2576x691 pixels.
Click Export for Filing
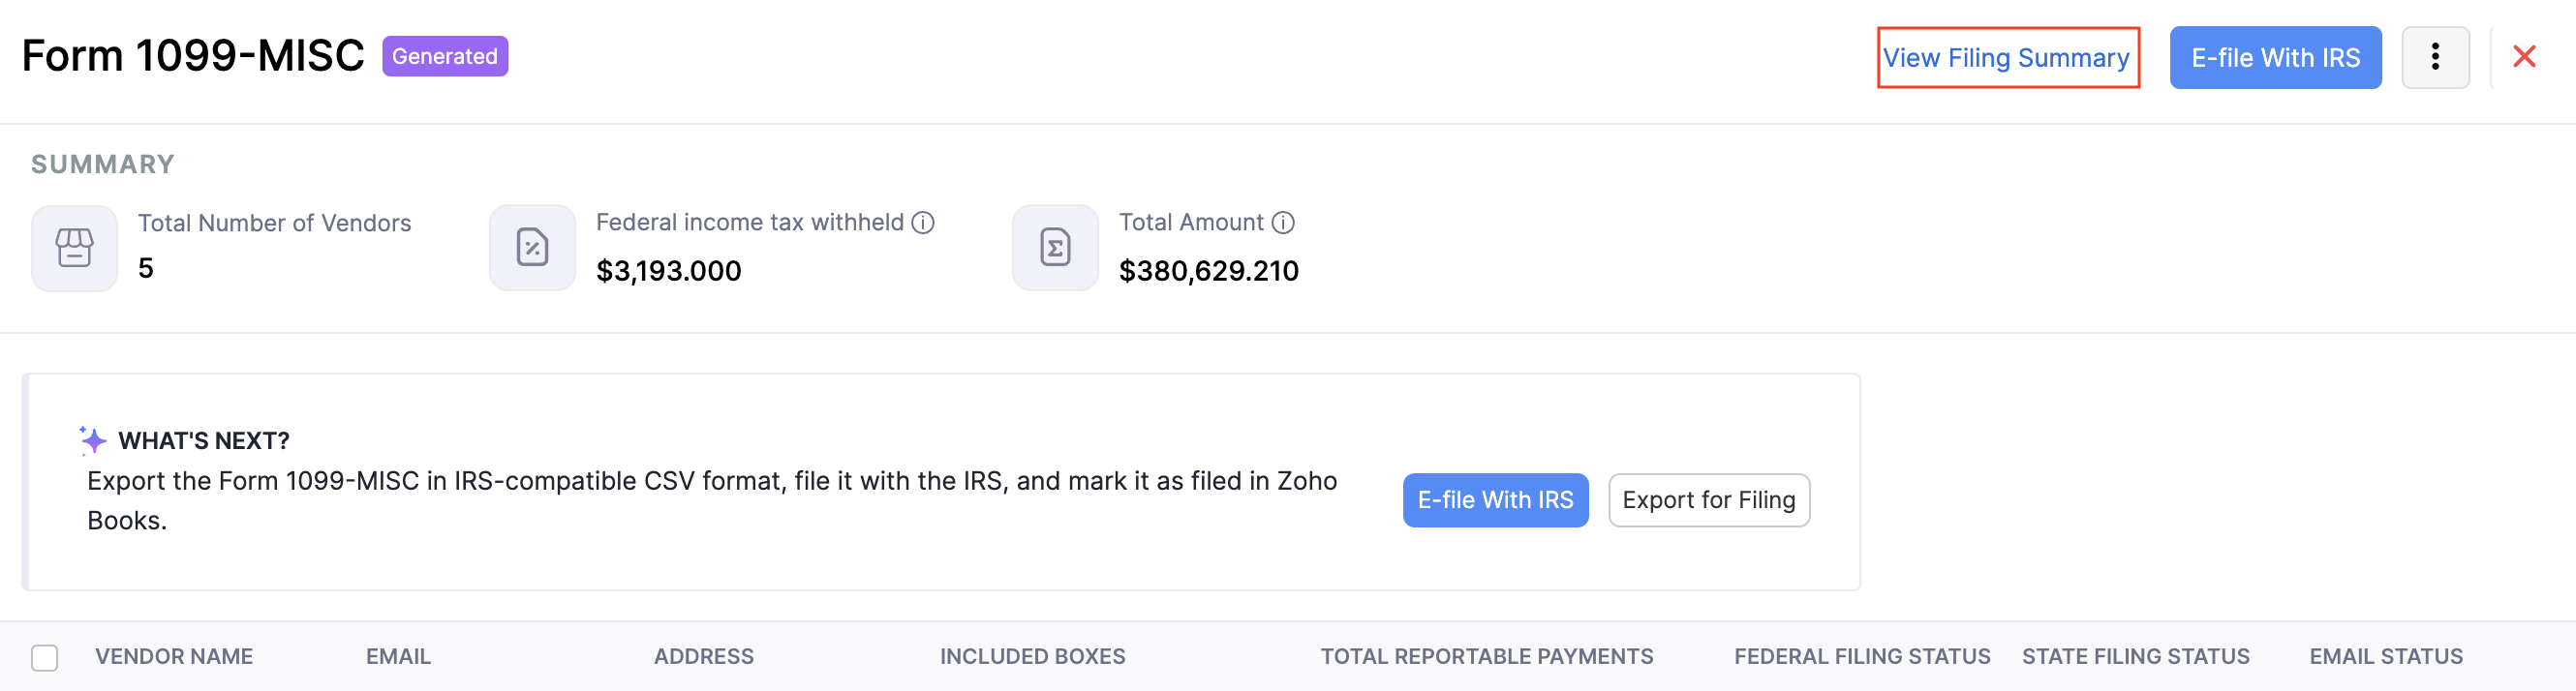tap(1708, 500)
